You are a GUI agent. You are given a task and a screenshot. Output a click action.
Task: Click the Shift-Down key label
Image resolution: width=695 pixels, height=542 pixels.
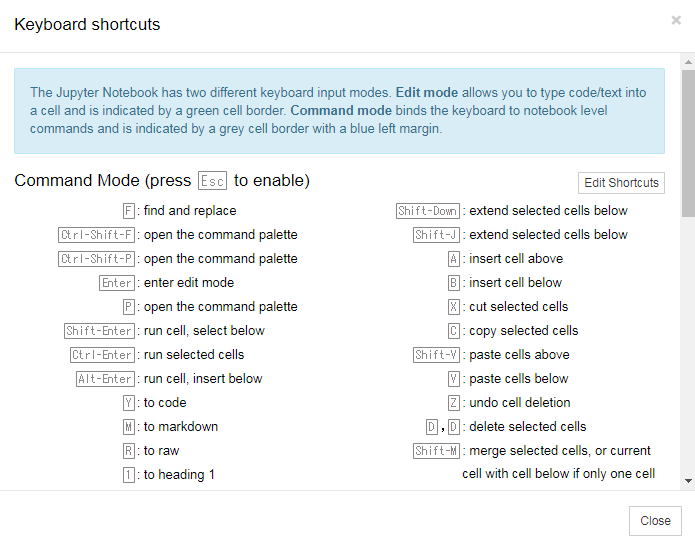[428, 211]
